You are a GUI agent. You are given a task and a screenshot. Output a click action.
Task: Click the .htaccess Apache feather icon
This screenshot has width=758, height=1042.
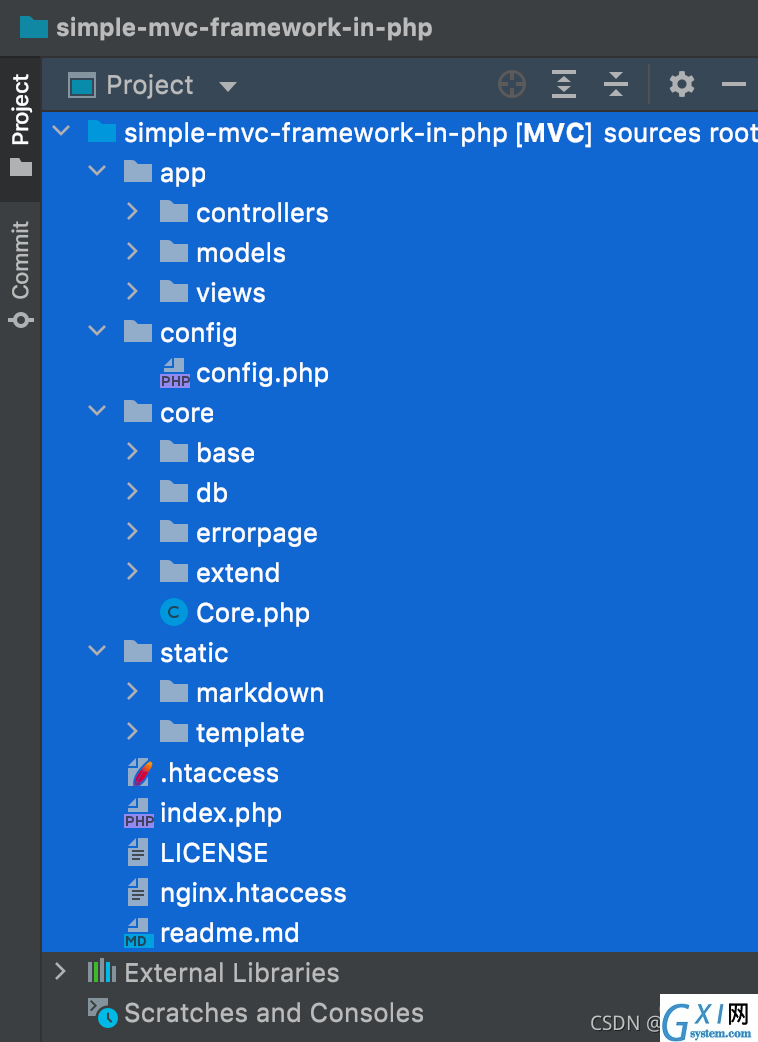point(139,773)
